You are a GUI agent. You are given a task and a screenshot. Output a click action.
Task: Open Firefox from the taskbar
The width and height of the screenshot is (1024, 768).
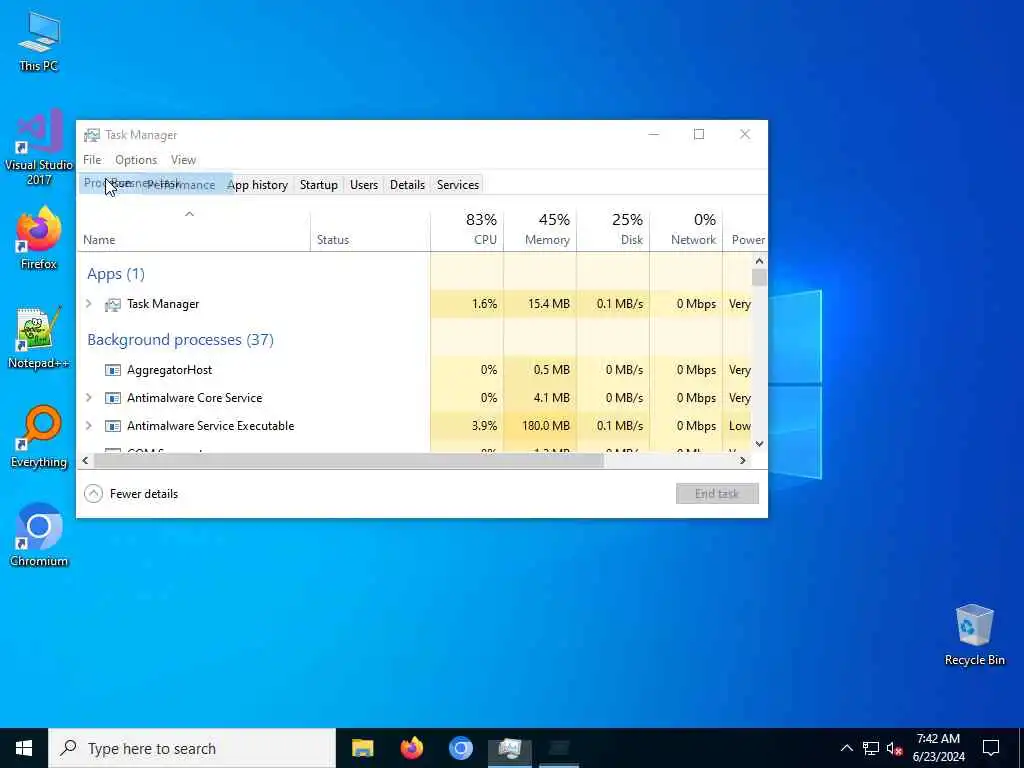411,748
